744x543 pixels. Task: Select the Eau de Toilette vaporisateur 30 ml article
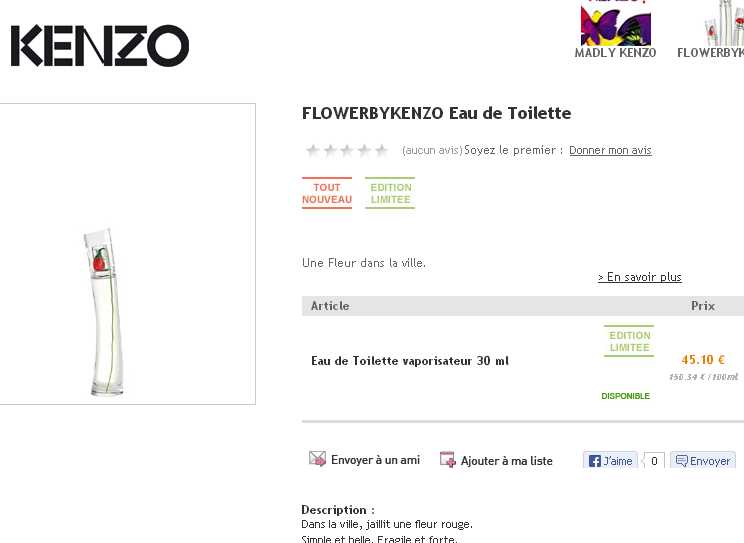(410, 361)
